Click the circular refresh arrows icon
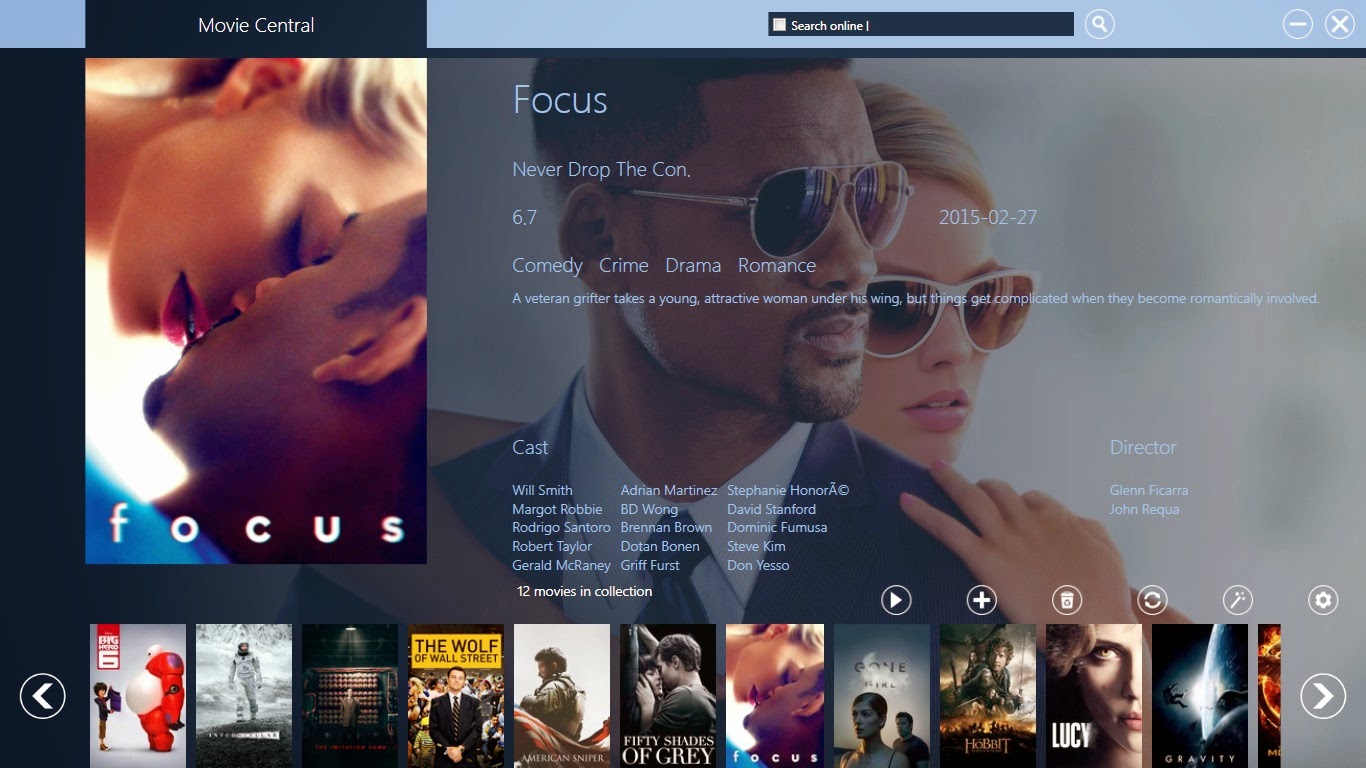The width and height of the screenshot is (1366, 768). (1152, 600)
